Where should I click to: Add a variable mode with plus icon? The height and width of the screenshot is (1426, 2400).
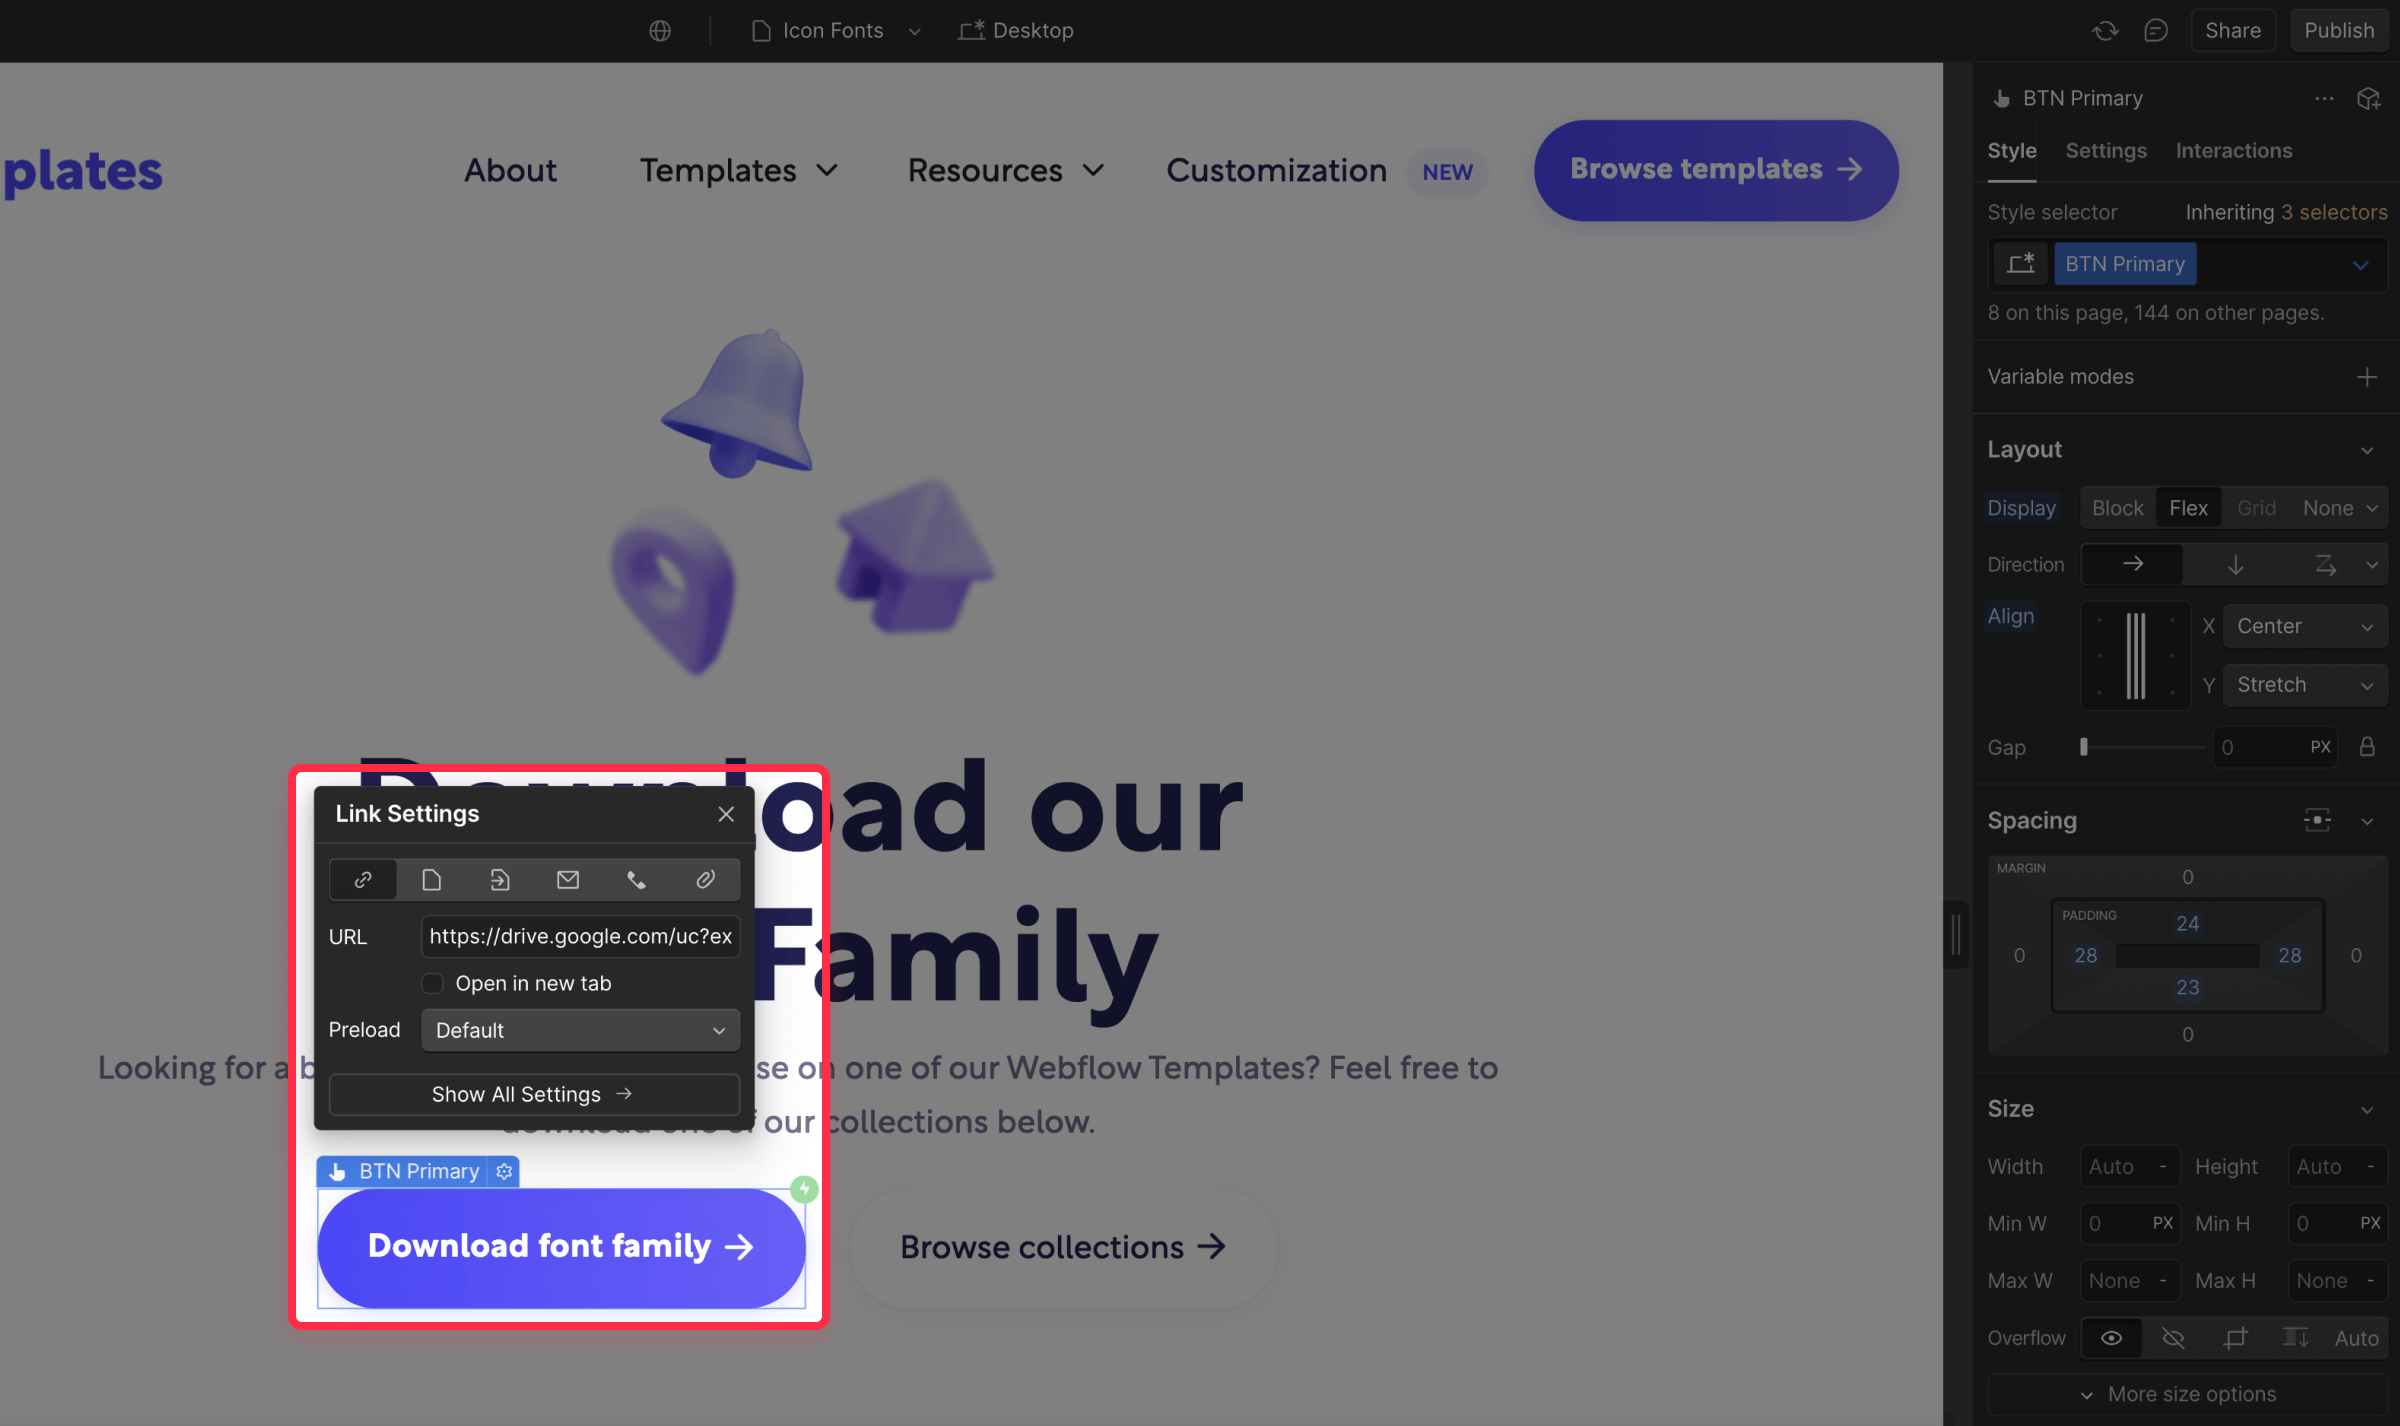[x=2366, y=377]
